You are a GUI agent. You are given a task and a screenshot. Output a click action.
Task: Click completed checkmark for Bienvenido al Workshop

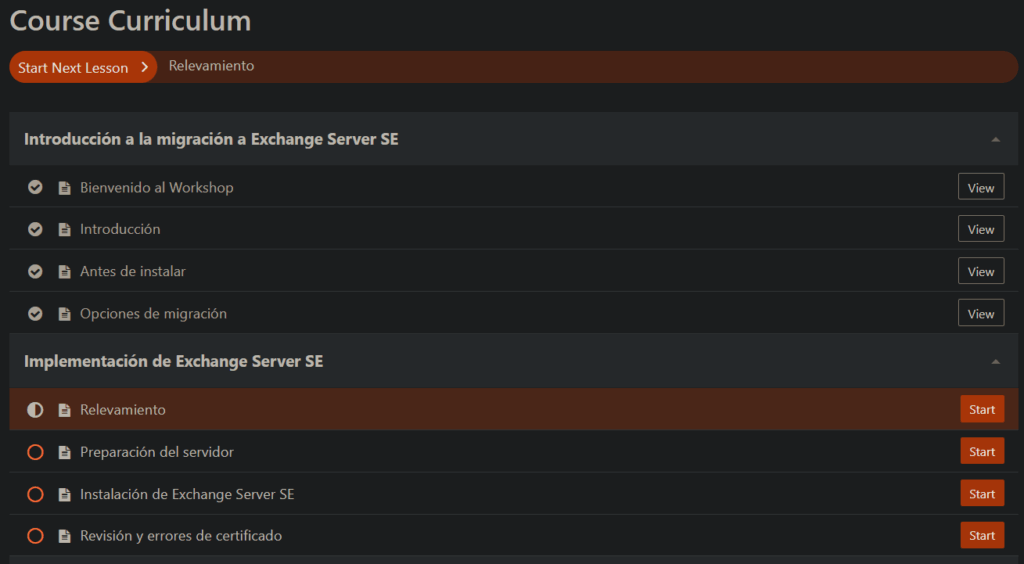pos(35,187)
